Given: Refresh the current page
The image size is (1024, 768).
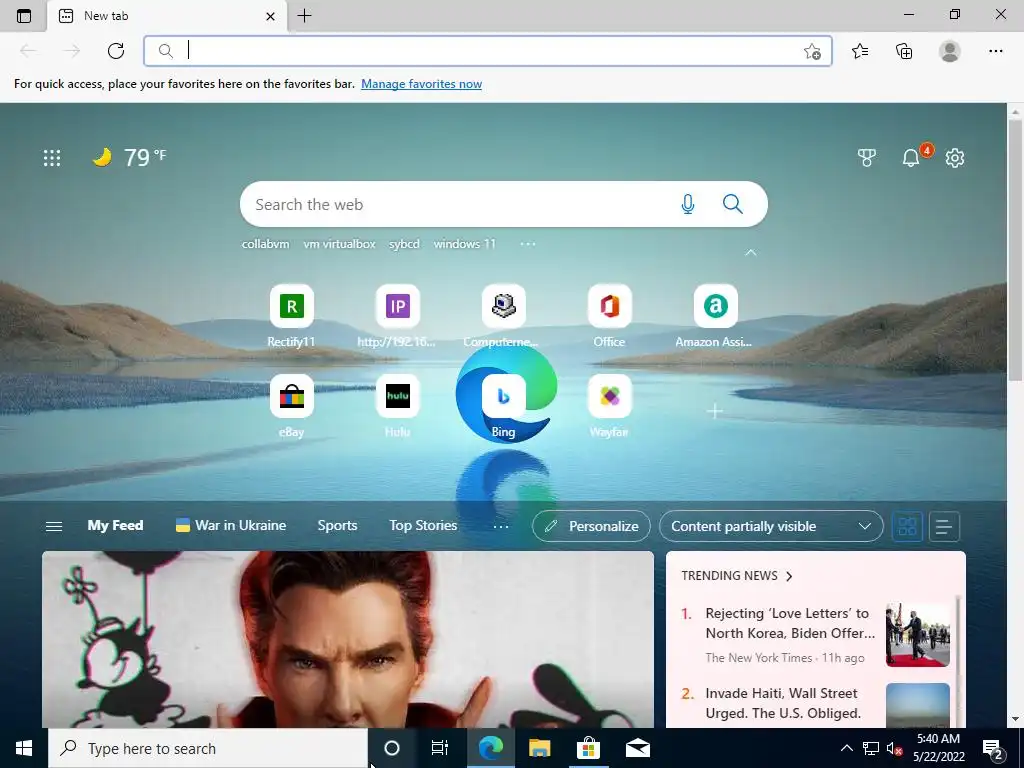Looking at the screenshot, I should (116, 51).
